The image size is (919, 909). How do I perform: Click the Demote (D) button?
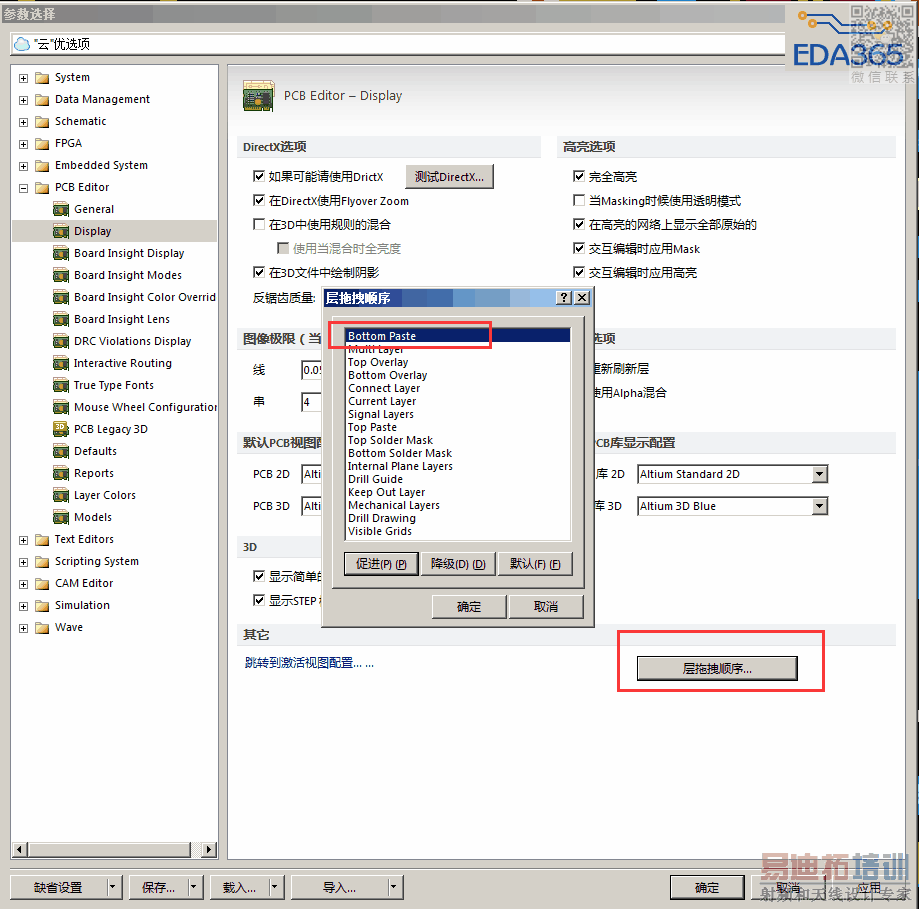(x=458, y=564)
